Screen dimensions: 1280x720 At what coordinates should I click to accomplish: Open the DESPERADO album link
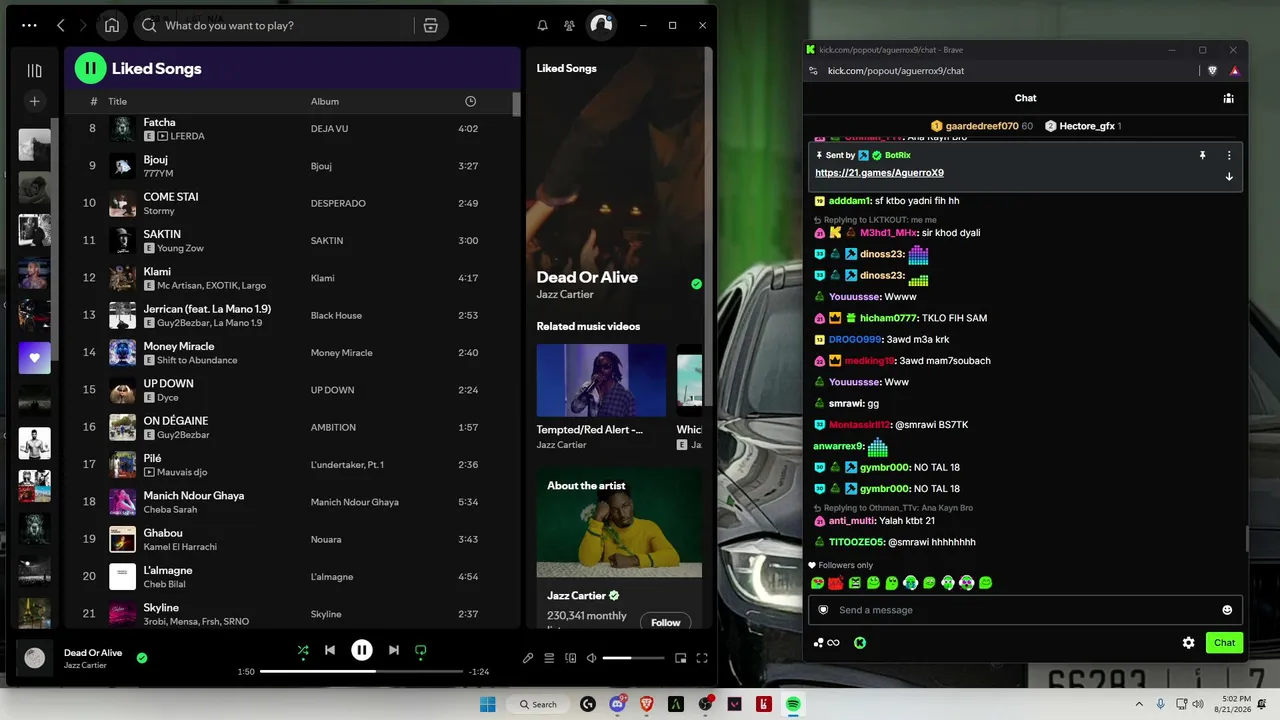click(338, 203)
